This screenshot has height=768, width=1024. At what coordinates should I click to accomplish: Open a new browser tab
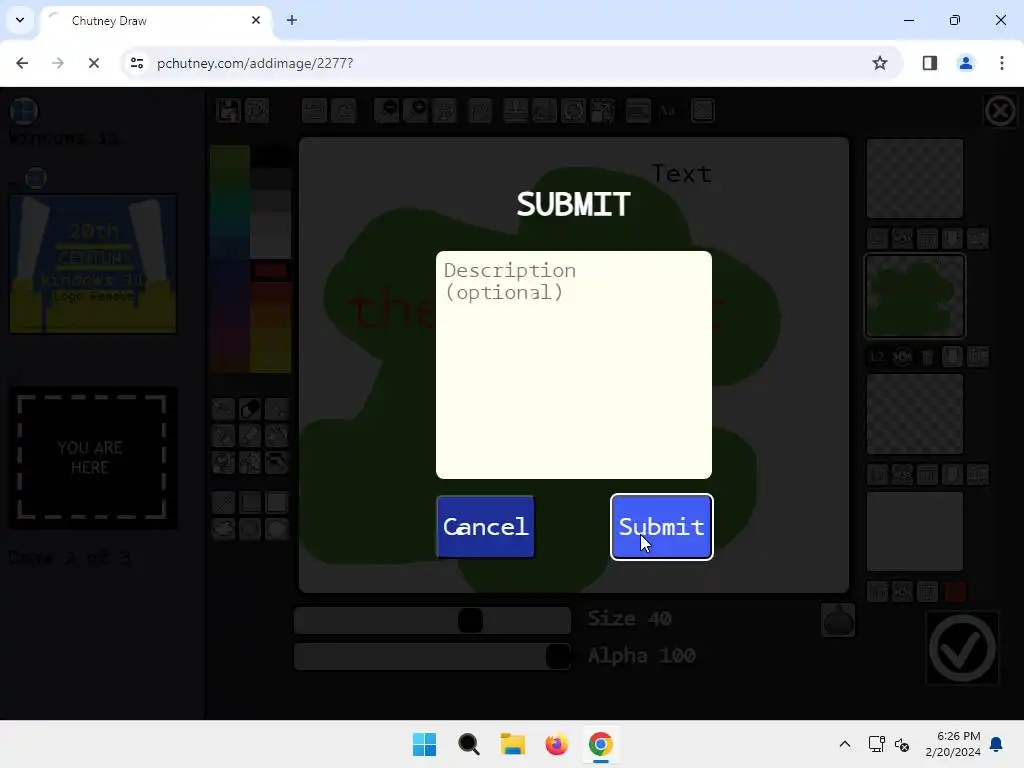pyautogui.click(x=291, y=20)
